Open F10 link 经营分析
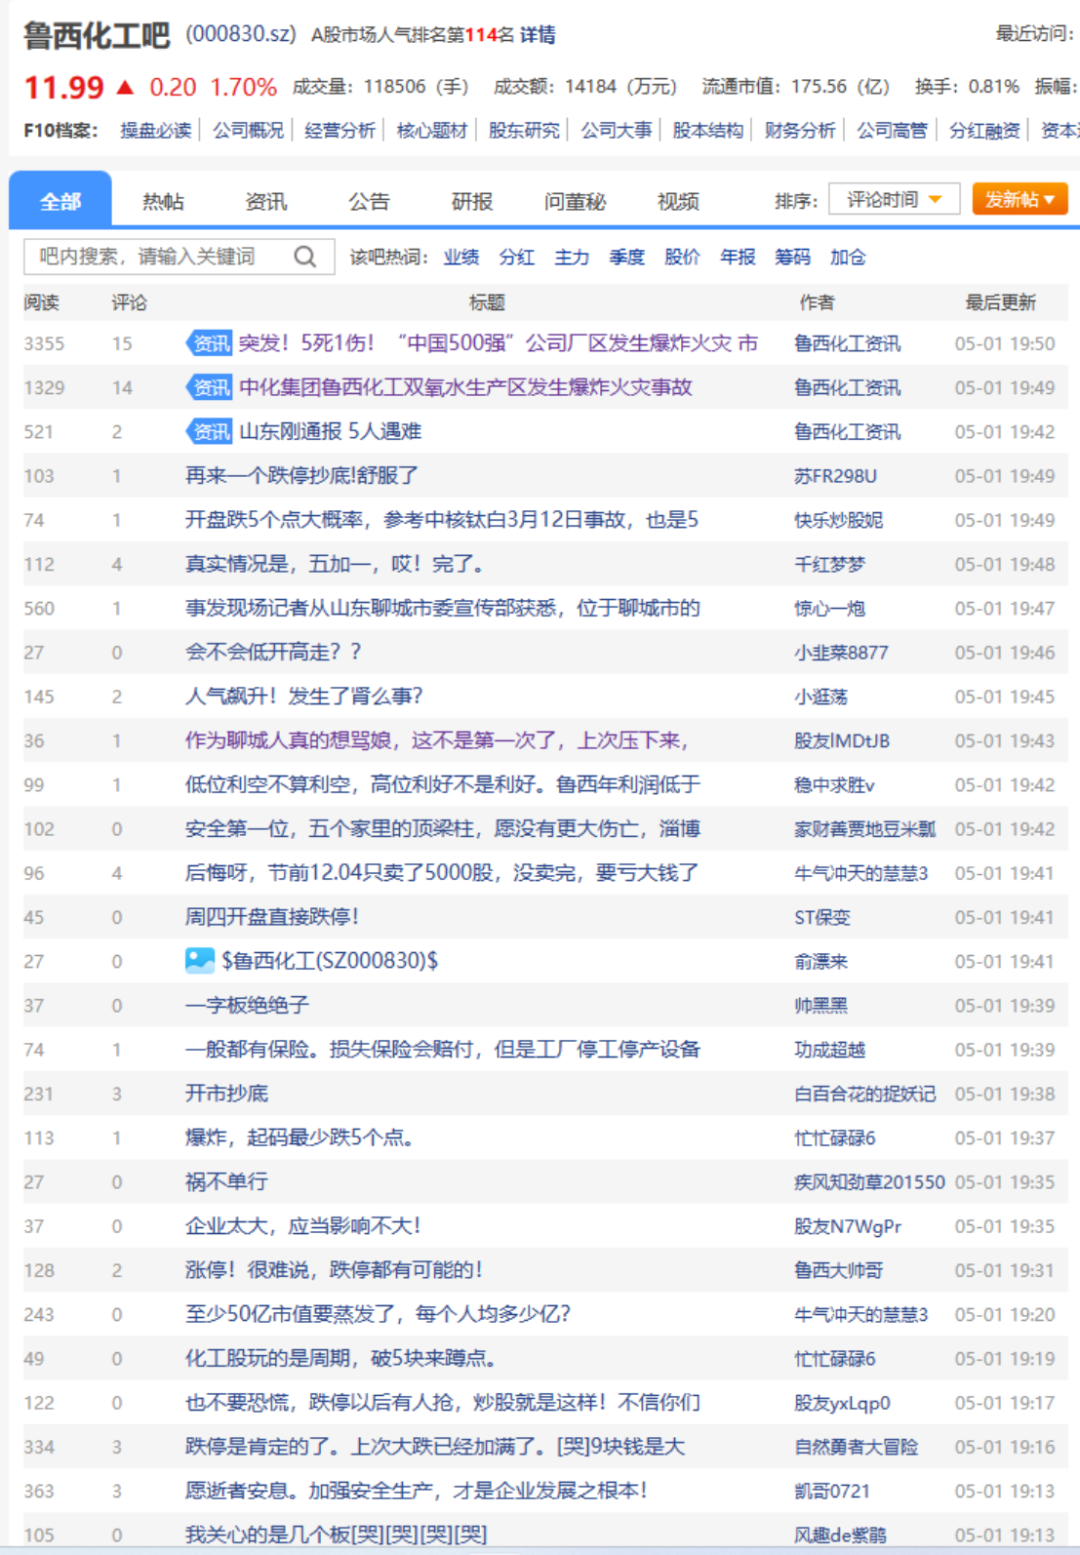 tap(340, 130)
